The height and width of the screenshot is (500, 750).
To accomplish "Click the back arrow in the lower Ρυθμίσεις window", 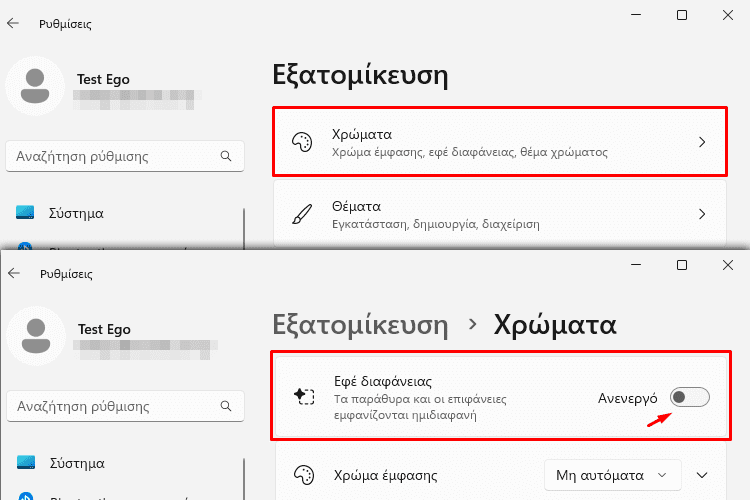I will (14, 273).
